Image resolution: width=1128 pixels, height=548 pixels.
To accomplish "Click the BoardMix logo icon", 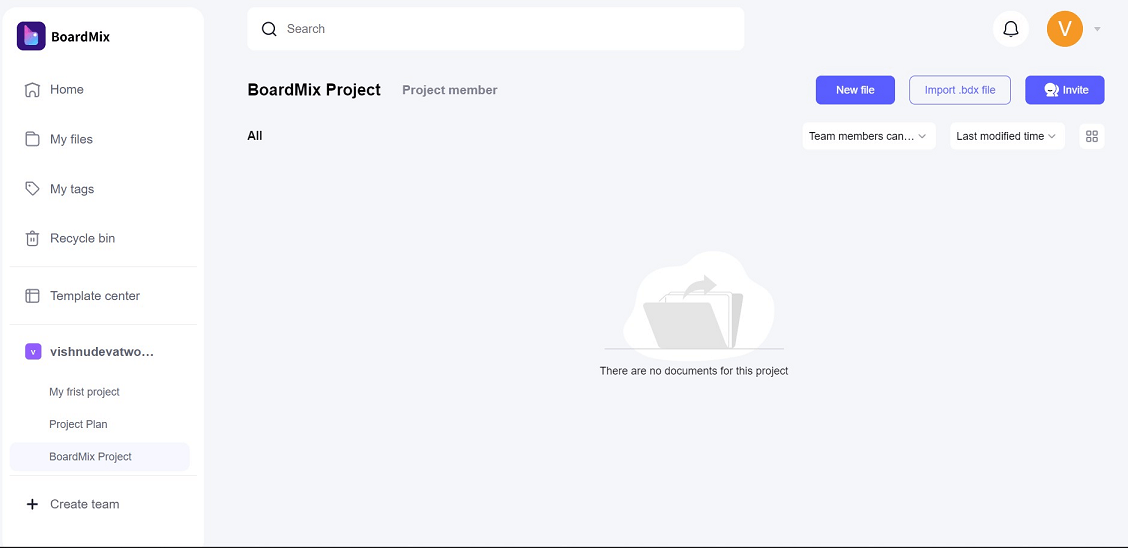I will pos(31,36).
